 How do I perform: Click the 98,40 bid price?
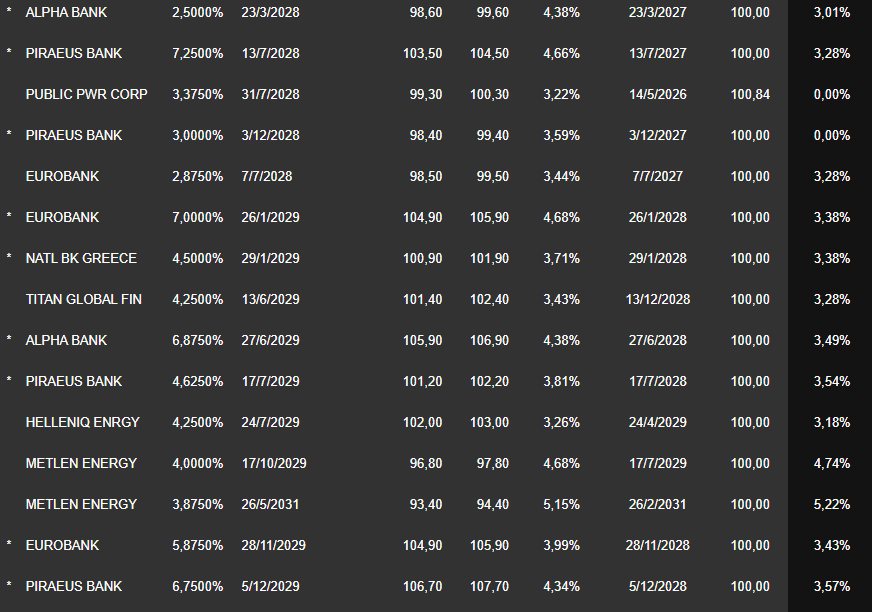pyautogui.click(x=426, y=135)
